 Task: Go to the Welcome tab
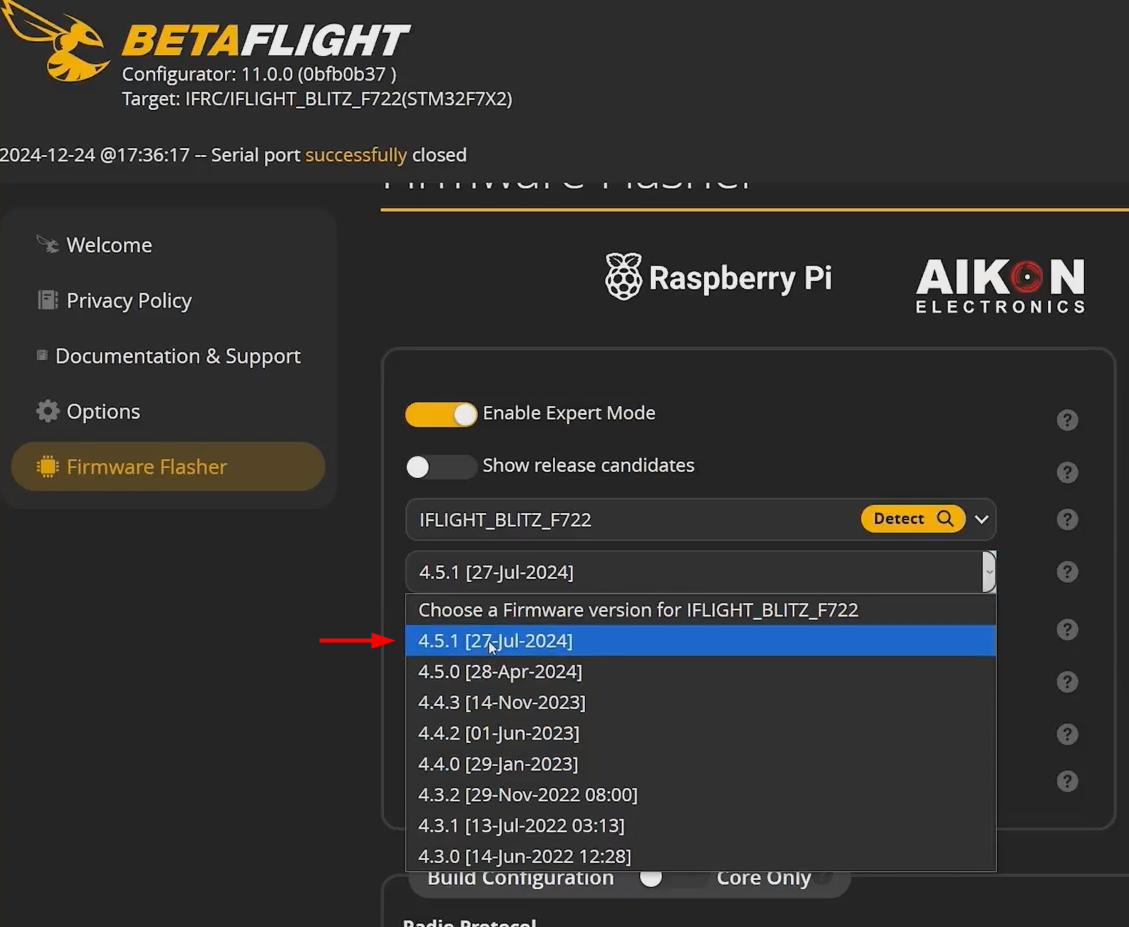[x=109, y=245]
